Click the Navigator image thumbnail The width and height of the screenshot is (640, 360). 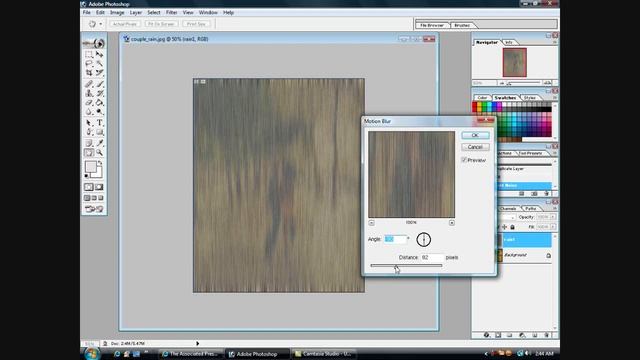514,62
